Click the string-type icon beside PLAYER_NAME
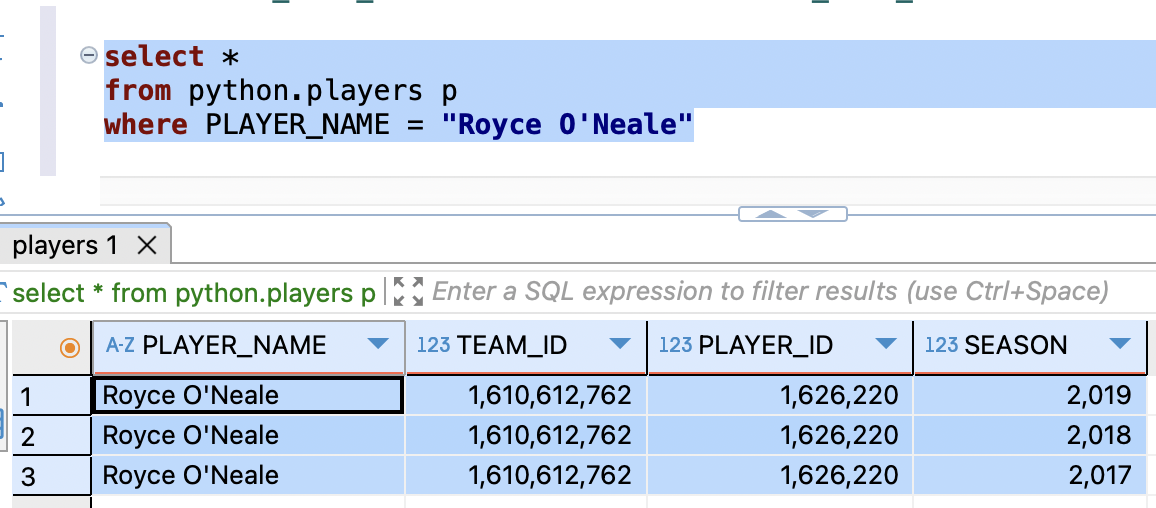 120,344
